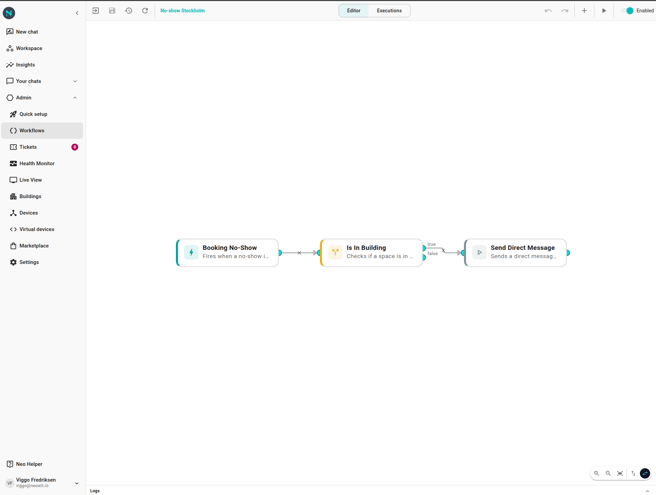The image size is (656, 495).
Task: Click the redo arrow icon
Action: (x=564, y=10)
